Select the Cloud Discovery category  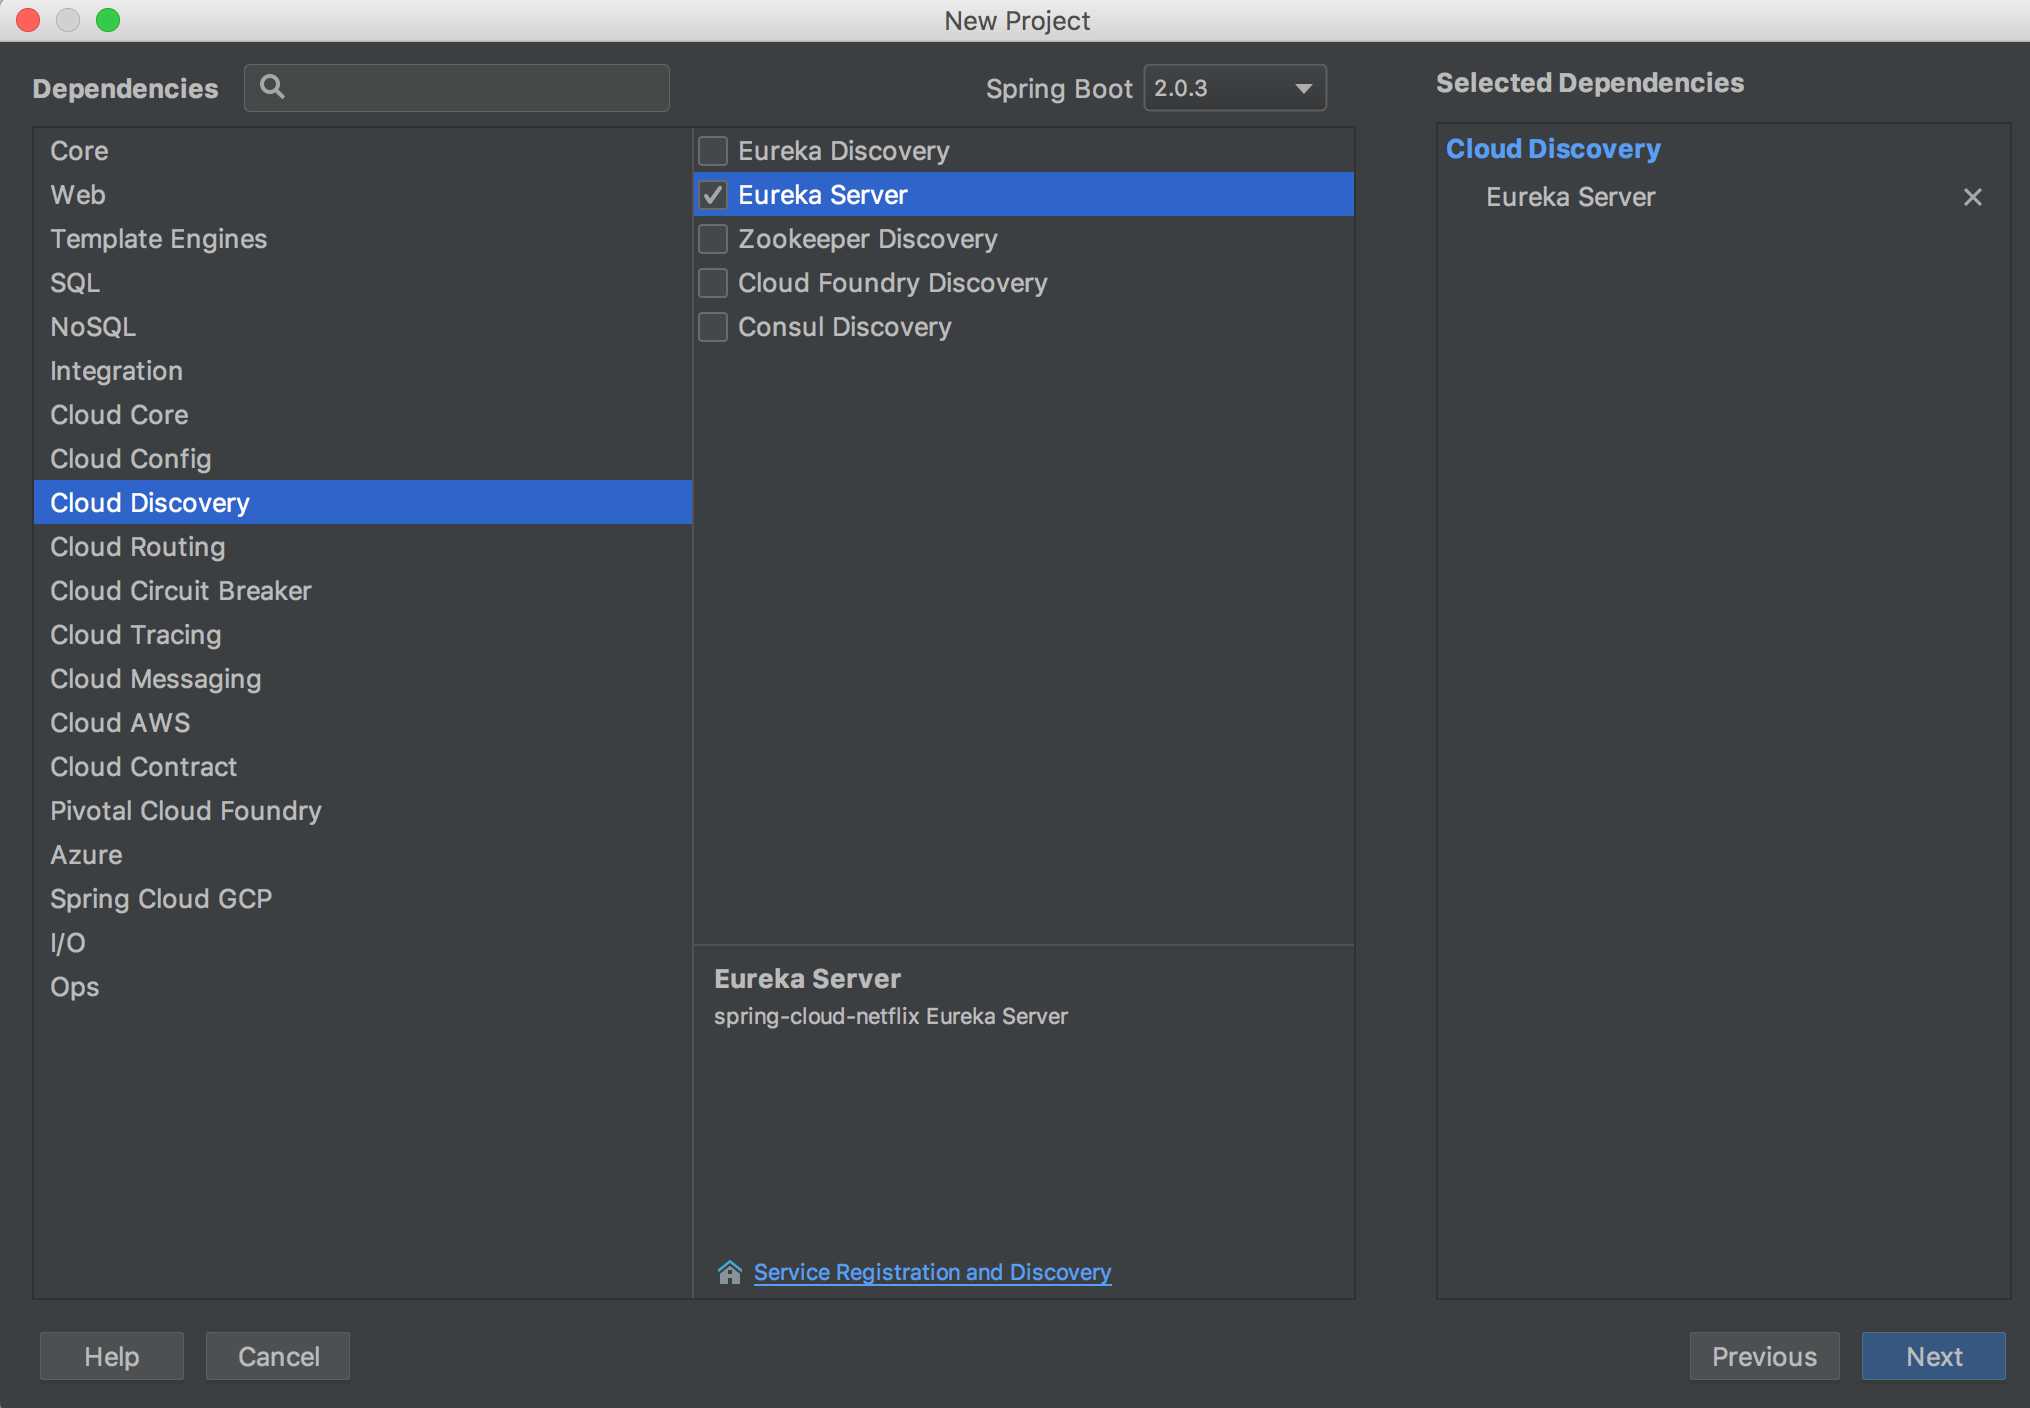[363, 503]
